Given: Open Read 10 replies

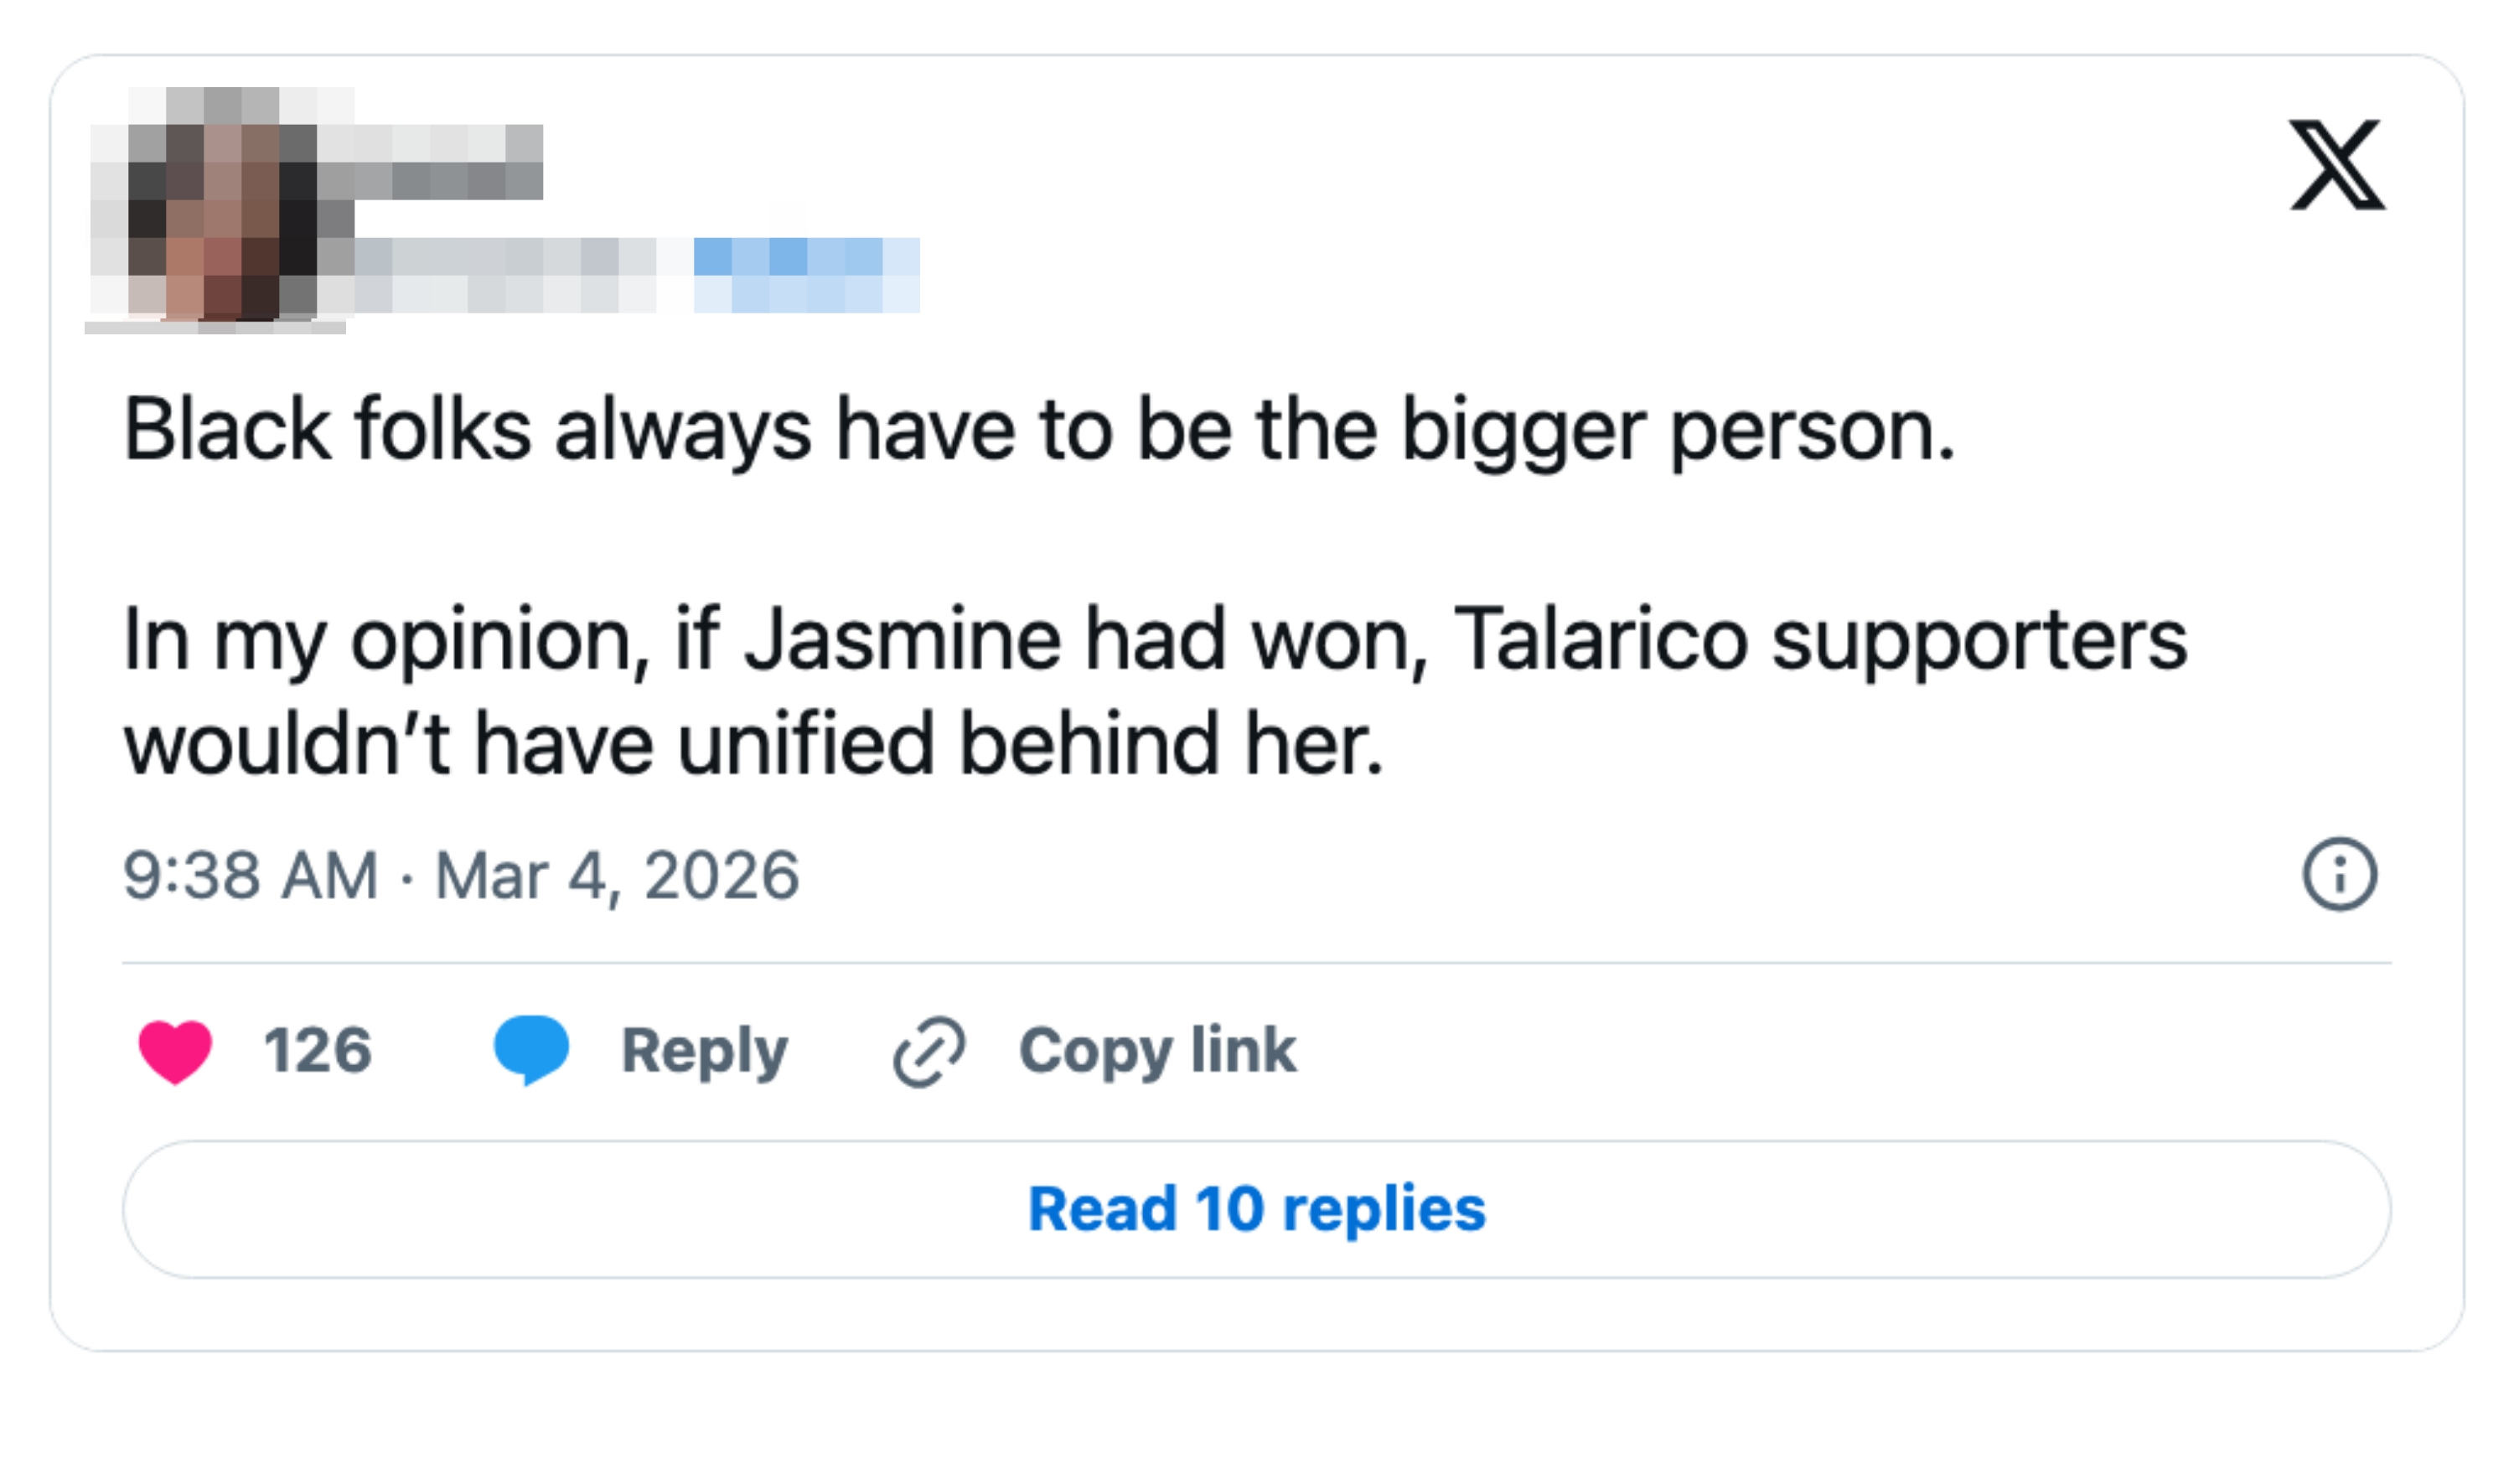Looking at the screenshot, I should [x=1256, y=1209].
